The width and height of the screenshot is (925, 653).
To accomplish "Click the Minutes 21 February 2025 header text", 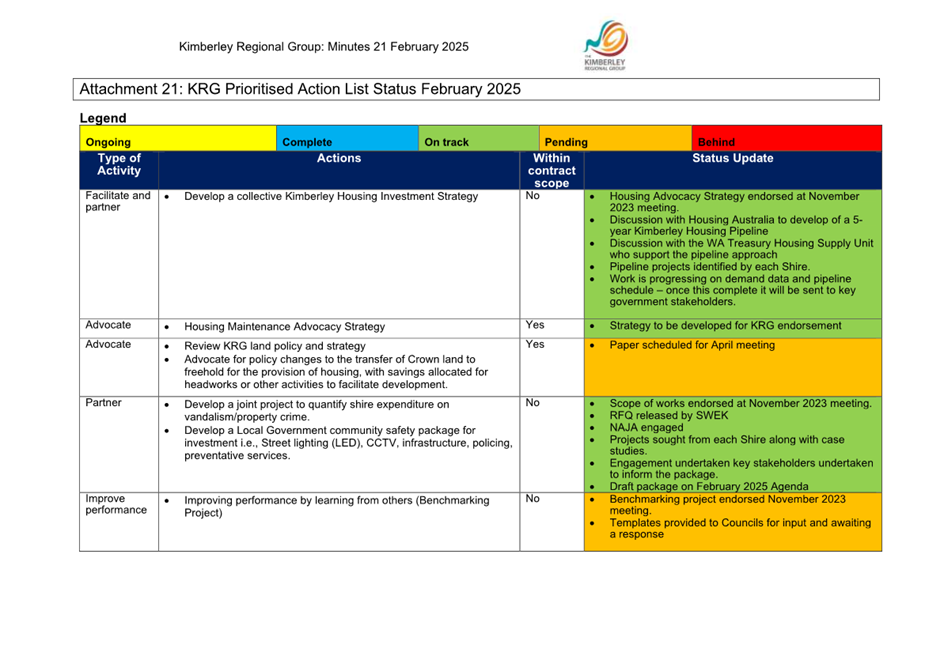I will [398, 47].
